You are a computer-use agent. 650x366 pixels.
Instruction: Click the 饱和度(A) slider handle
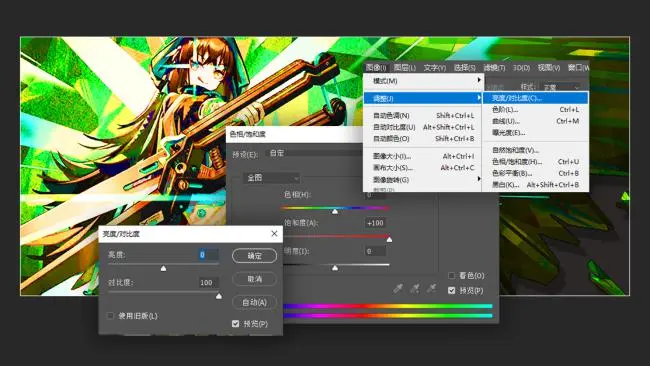tap(389, 240)
